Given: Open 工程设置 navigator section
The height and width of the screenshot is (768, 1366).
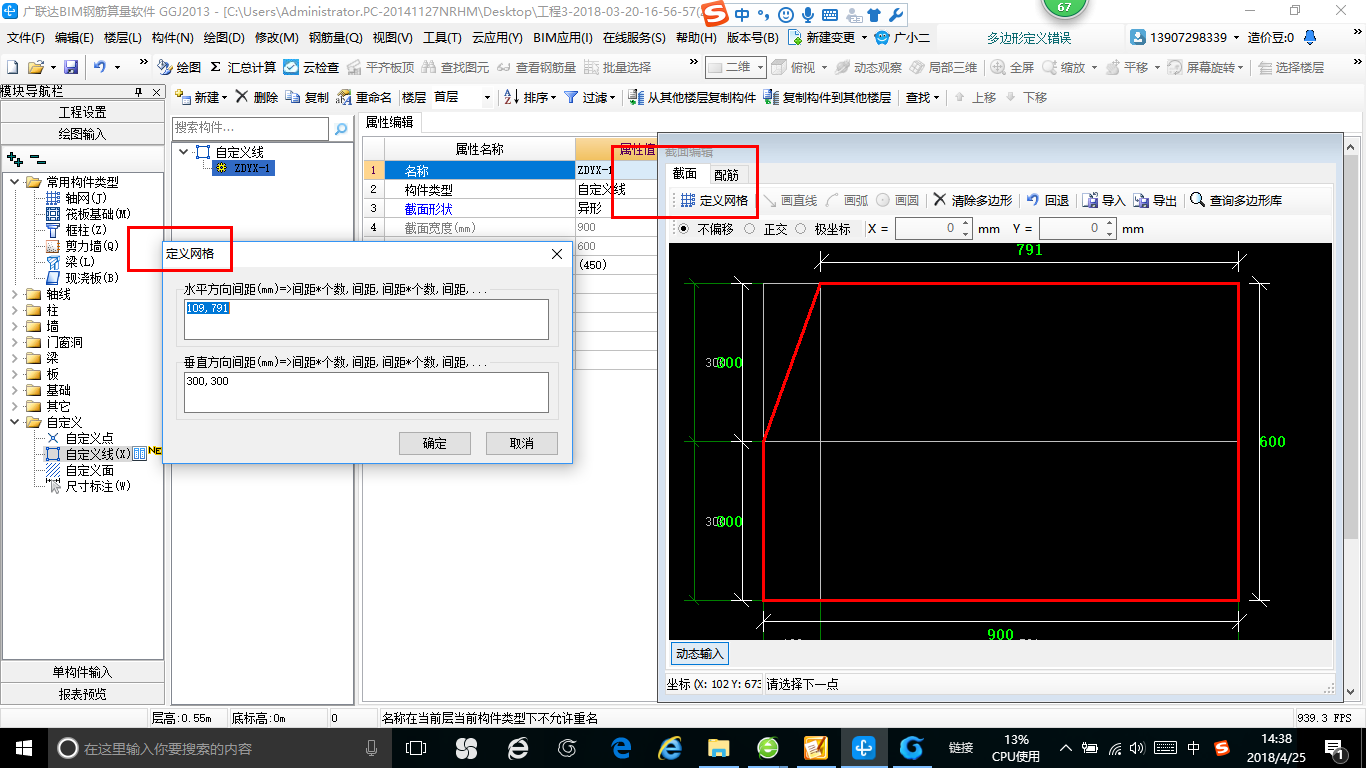Looking at the screenshot, I should (83, 112).
